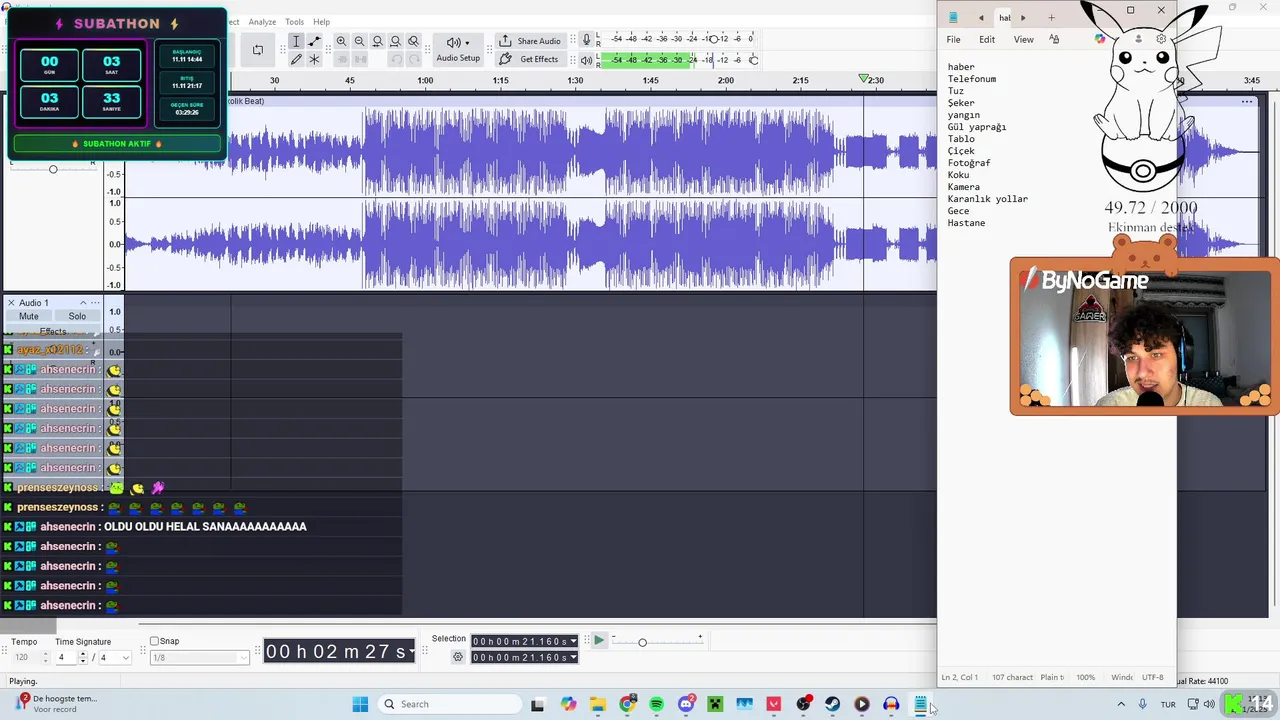Viewport: 1280px width, 720px height.
Task: Click the time signature numerator field
Action: [64, 657]
